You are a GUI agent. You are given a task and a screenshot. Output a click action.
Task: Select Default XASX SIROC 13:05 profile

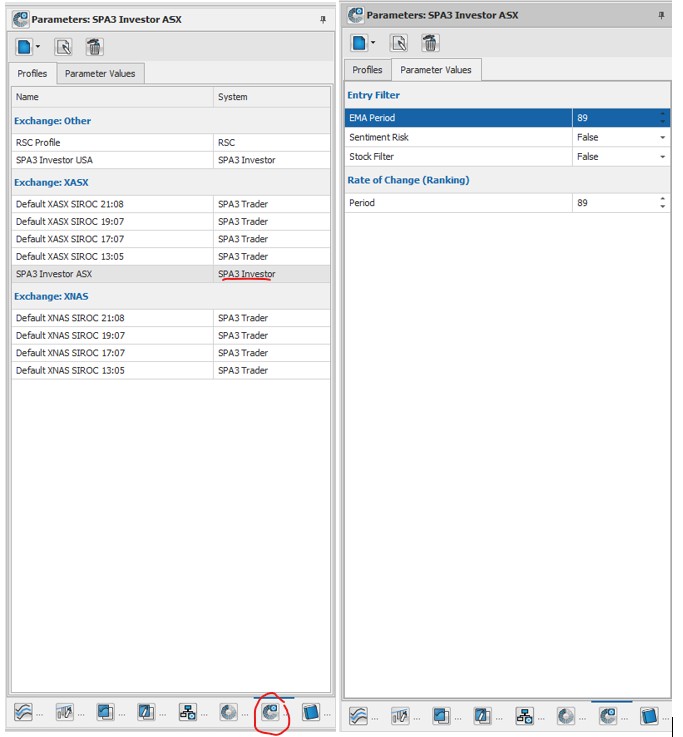[x=171, y=256]
